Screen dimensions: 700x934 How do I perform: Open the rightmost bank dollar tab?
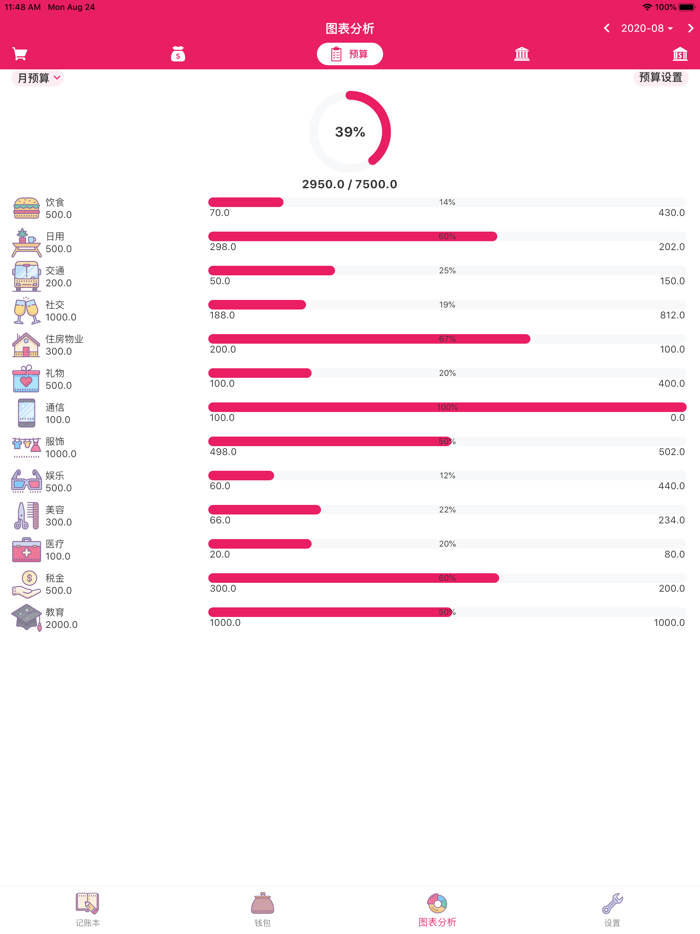coord(680,54)
